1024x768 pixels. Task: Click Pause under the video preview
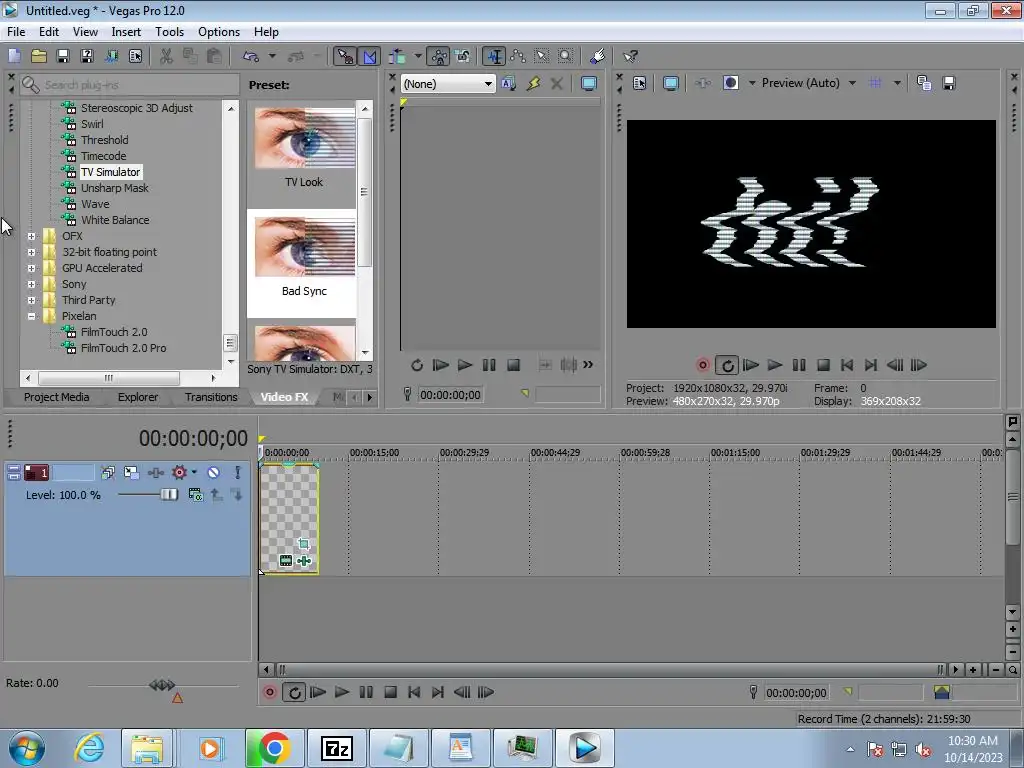click(799, 365)
